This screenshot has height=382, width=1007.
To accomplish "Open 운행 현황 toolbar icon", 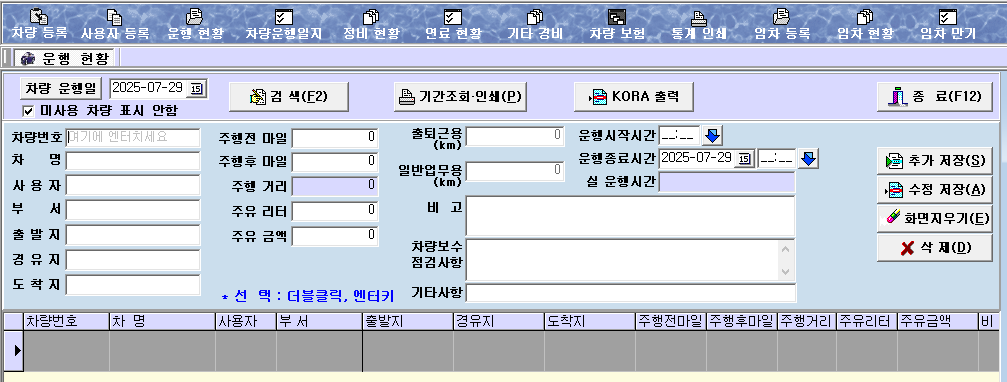I will click(x=195, y=25).
